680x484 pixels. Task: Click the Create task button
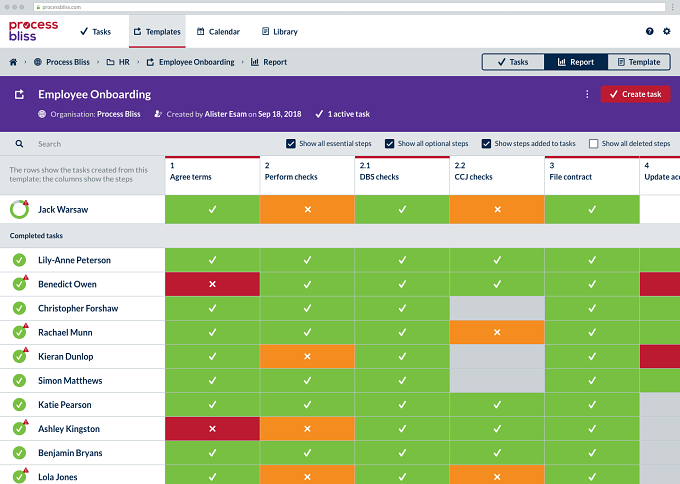point(635,94)
